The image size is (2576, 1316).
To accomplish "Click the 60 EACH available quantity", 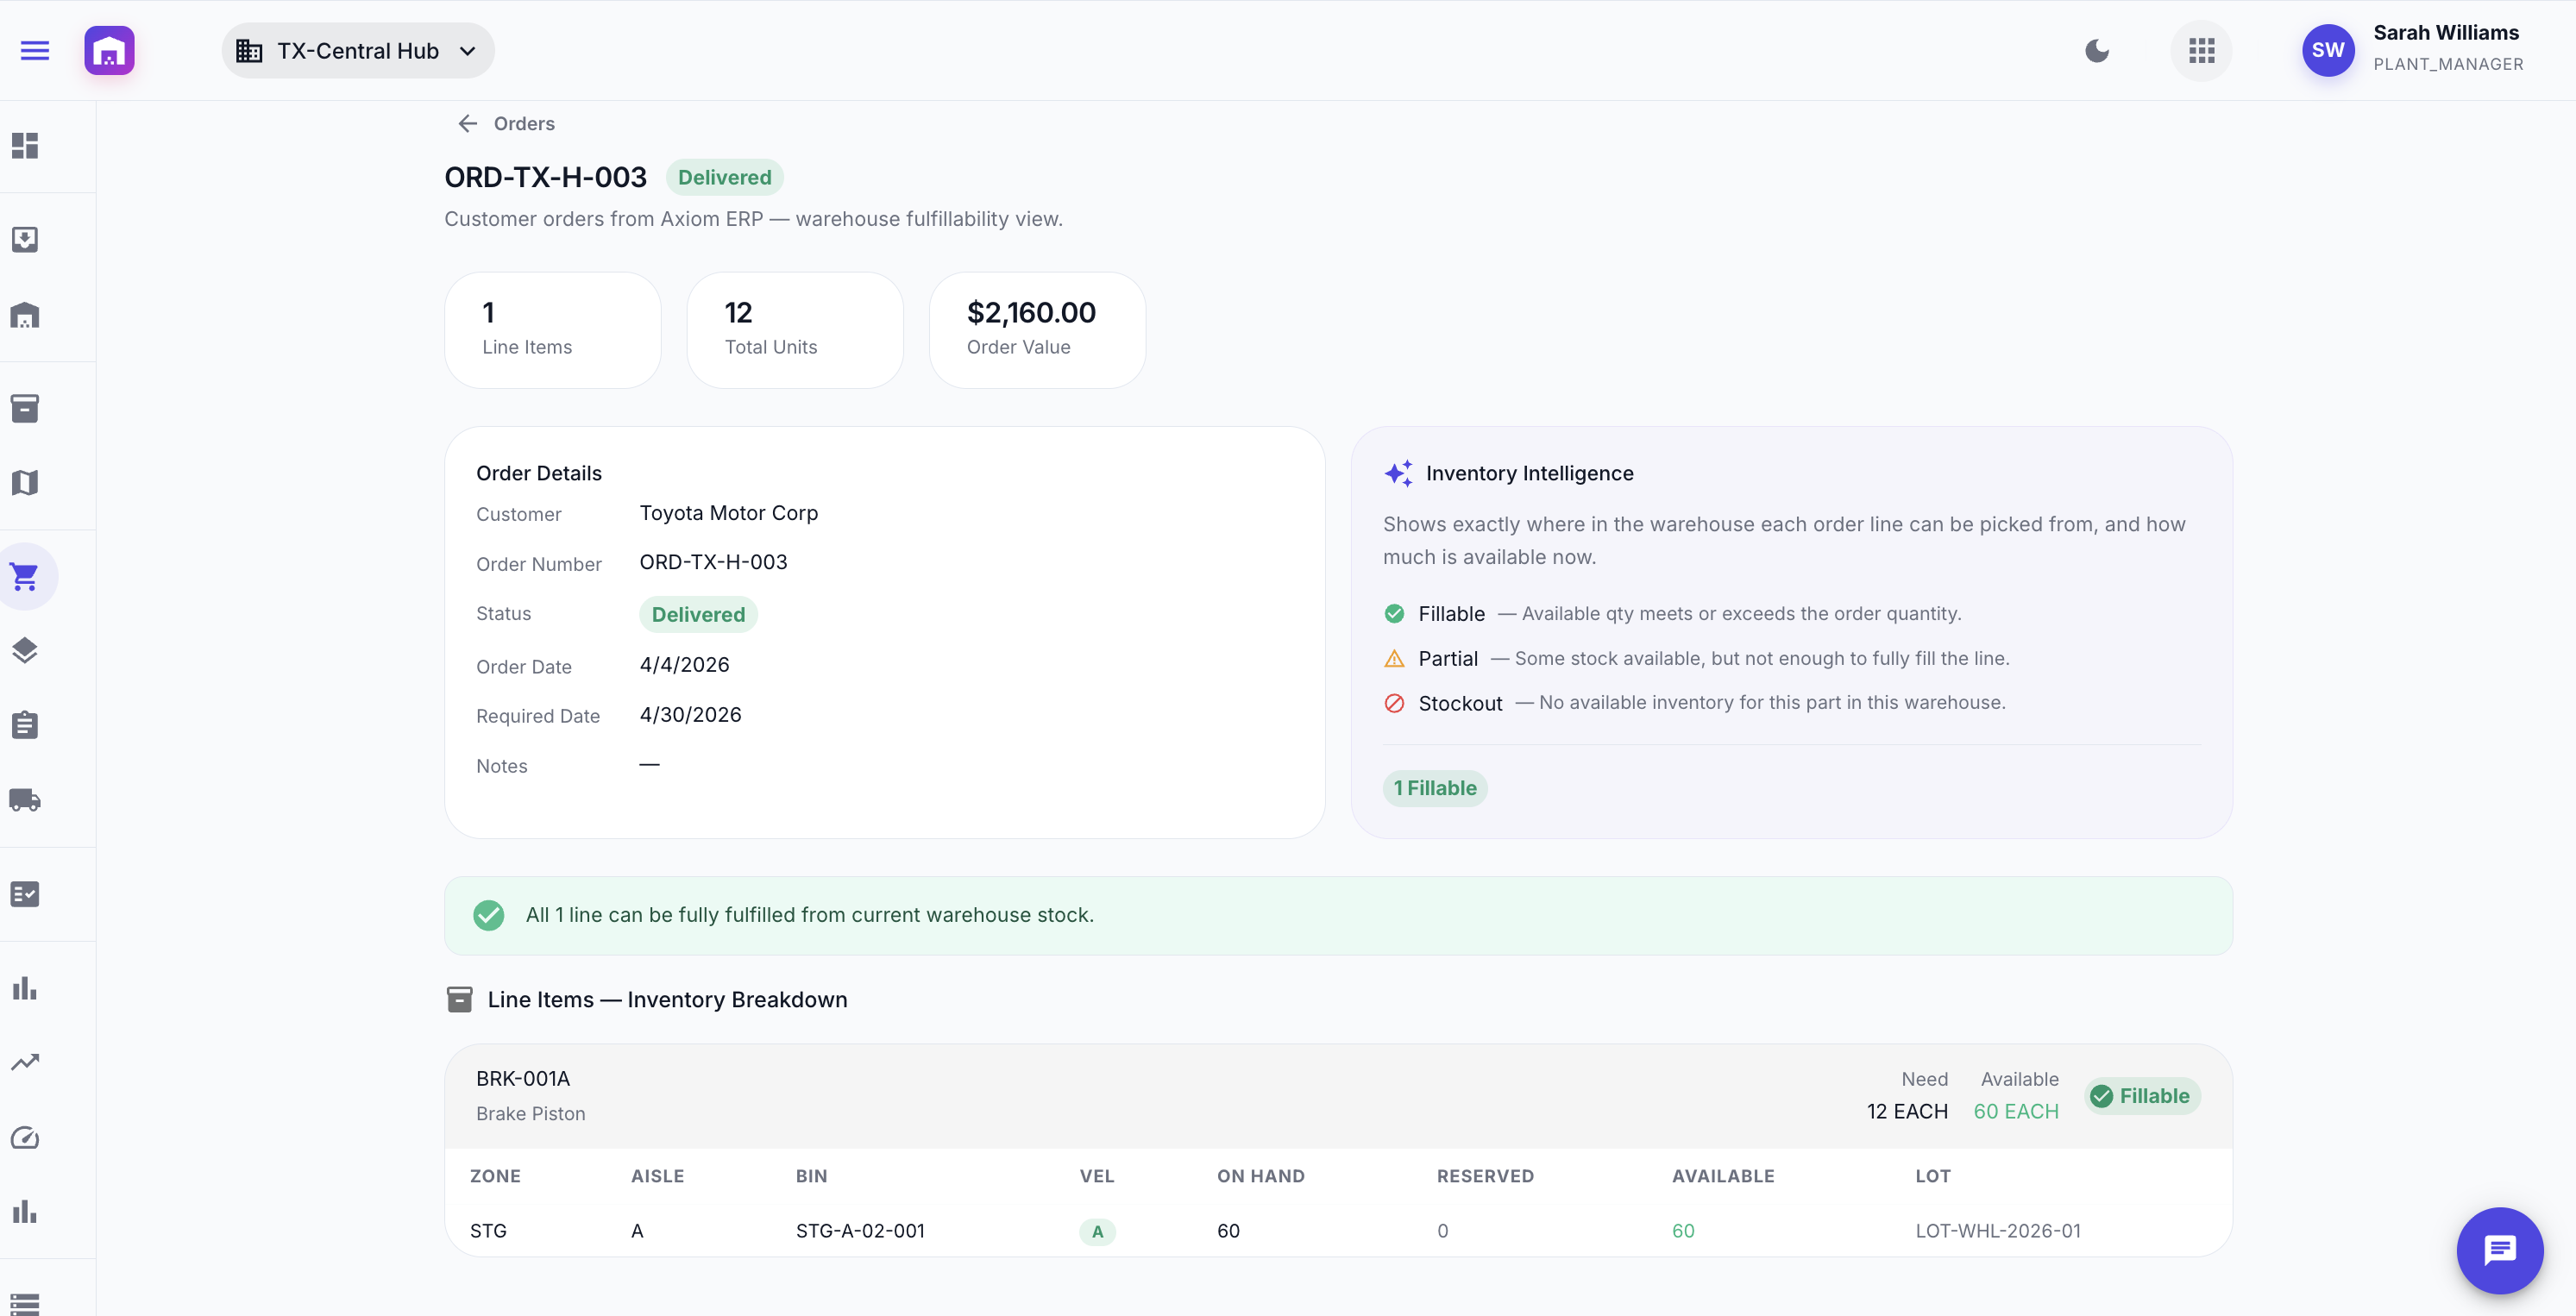I will pyautogui.click(x=2016, y=1111).
